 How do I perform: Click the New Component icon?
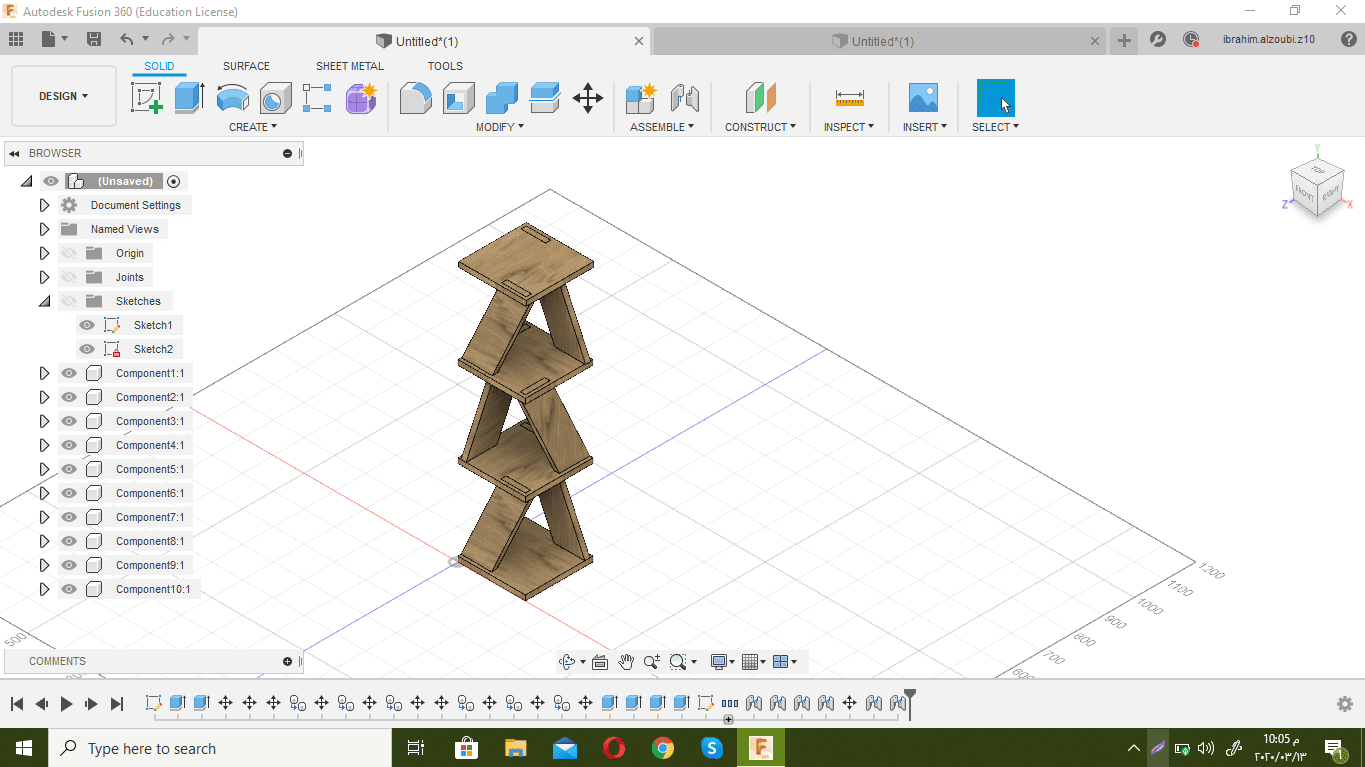(x=640, y=98)
